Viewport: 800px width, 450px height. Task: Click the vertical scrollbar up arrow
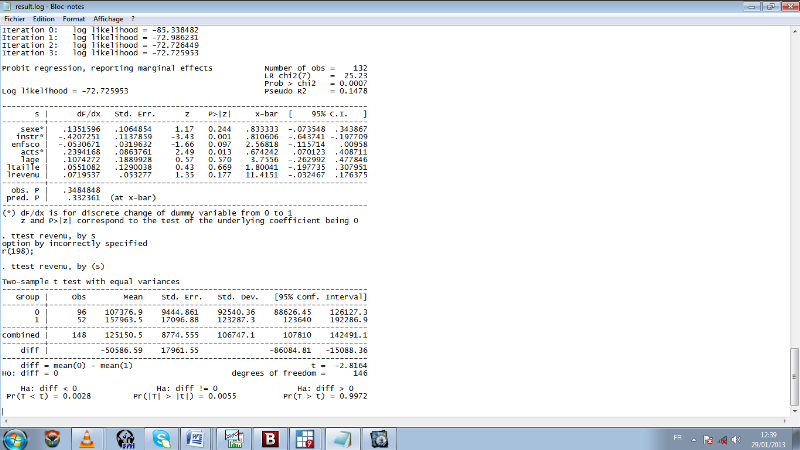coord(795,31)
